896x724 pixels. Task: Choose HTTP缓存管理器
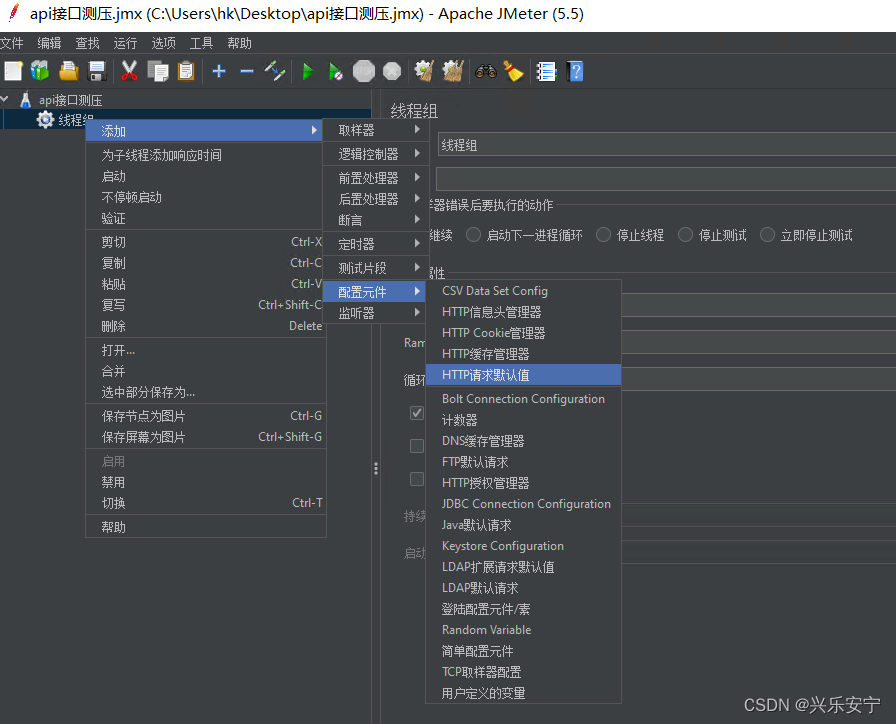[x=523, y=354]
